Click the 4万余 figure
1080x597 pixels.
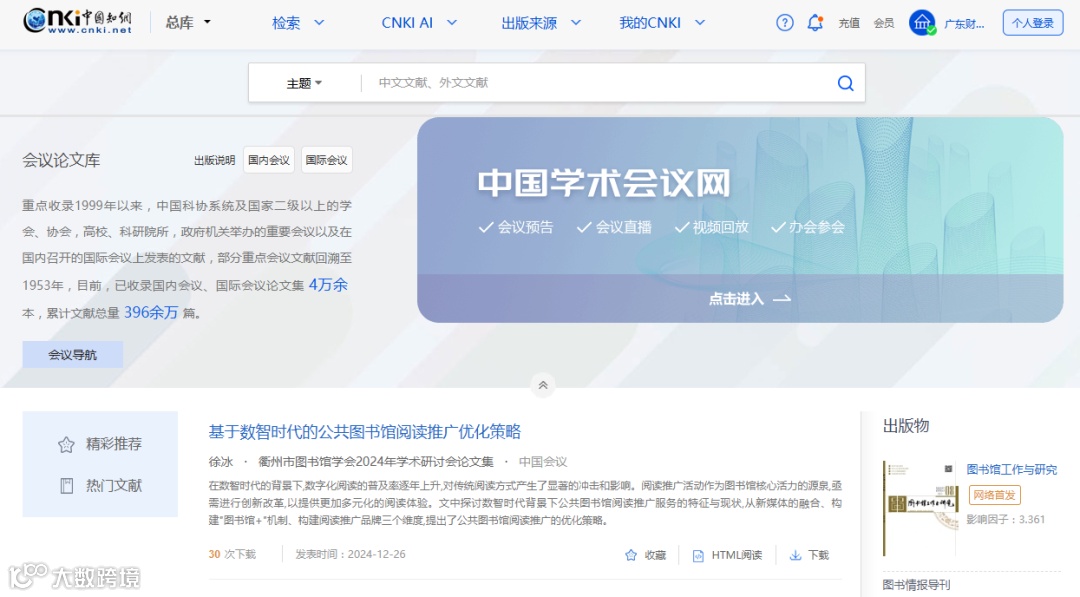(328, 285)
